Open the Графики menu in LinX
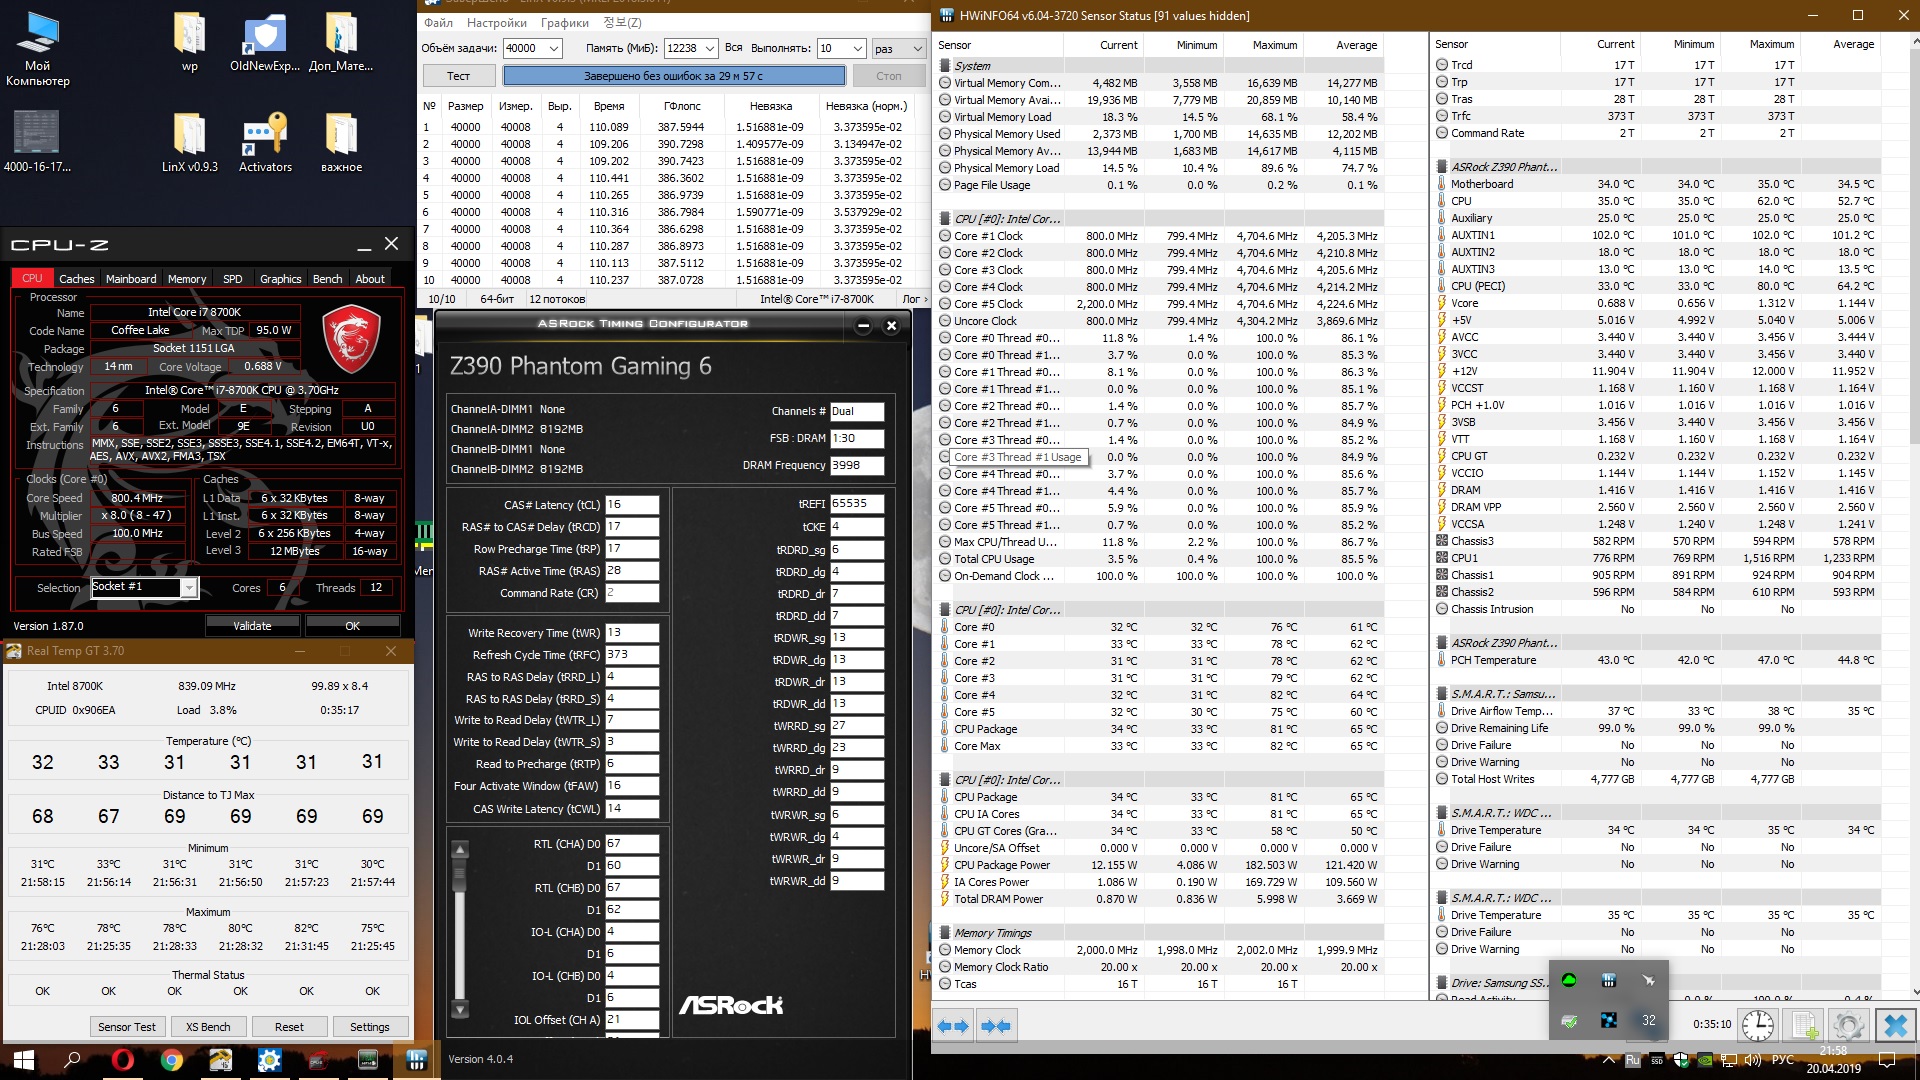 [x=565, y=23]
